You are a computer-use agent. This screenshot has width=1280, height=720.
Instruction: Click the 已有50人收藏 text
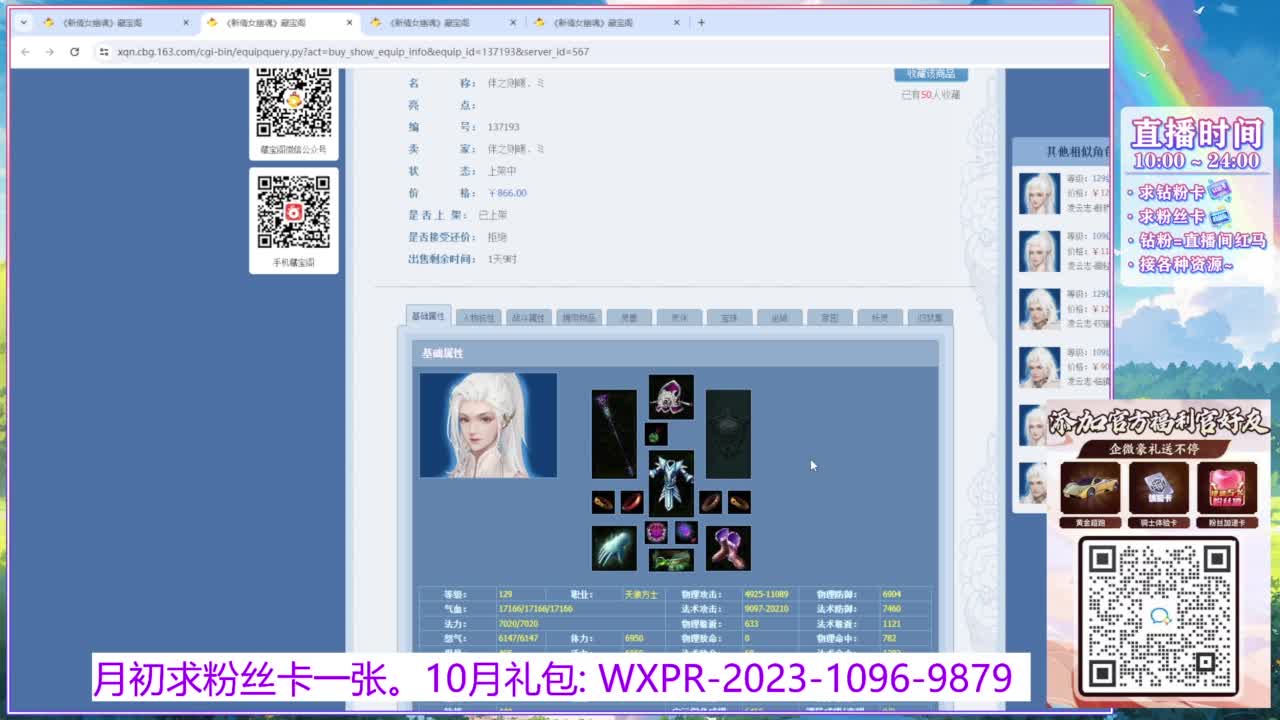pyautogui.click(x=930, y=95)
